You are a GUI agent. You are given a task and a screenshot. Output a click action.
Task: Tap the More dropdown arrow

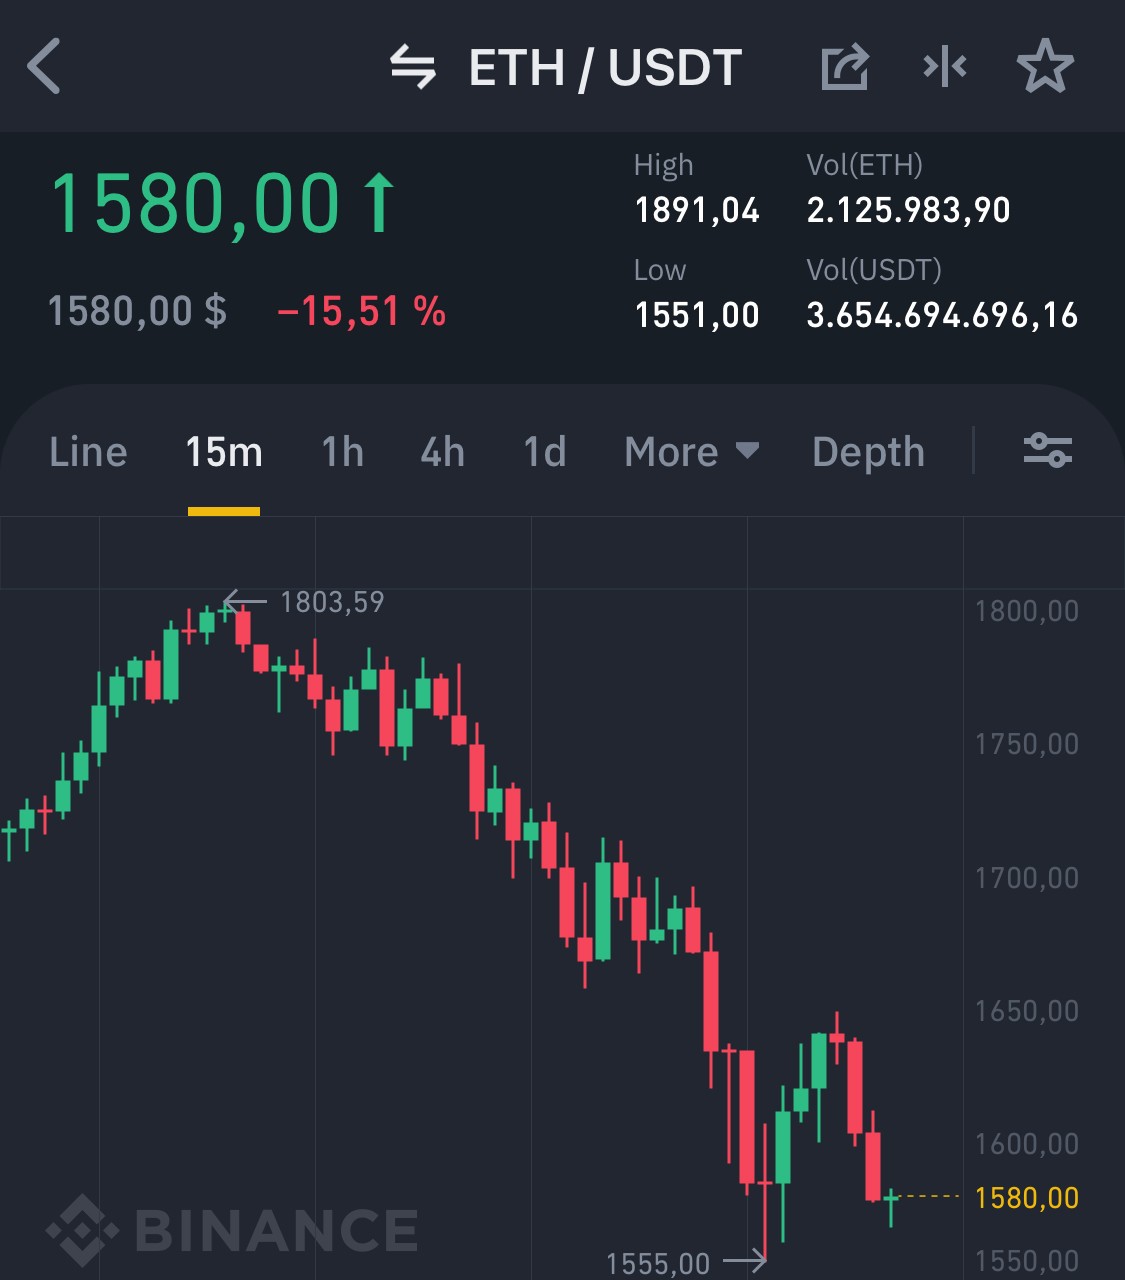pos(747,451)
